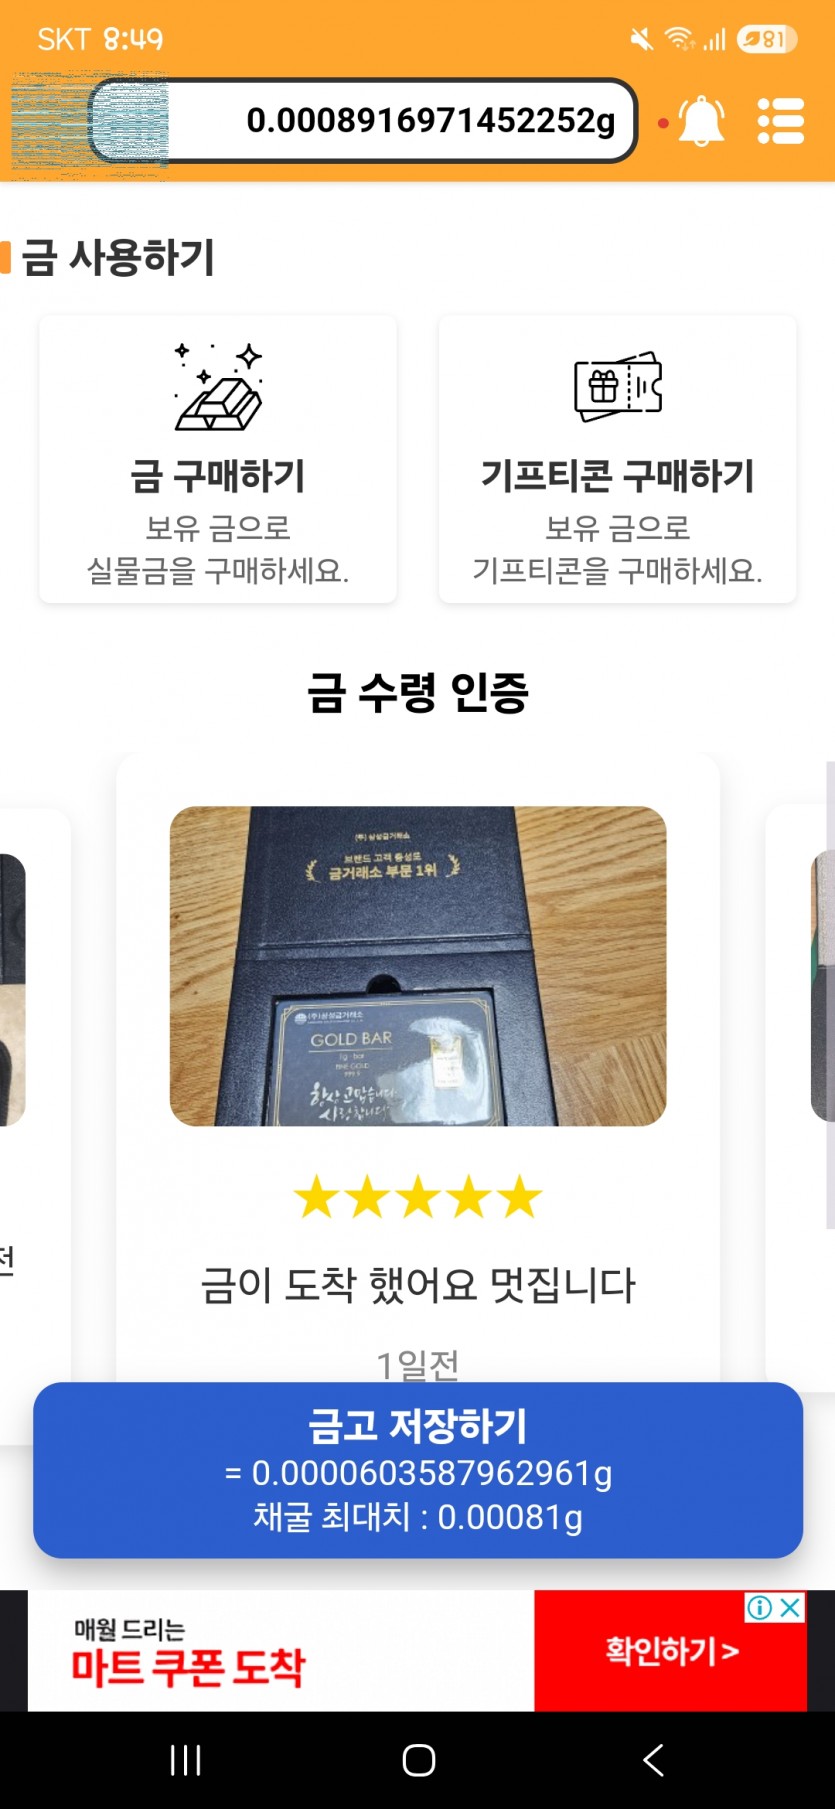Open the 기프티콘 구매하기 card
The image size is (835, 1809).
click(x=618, y=459)
